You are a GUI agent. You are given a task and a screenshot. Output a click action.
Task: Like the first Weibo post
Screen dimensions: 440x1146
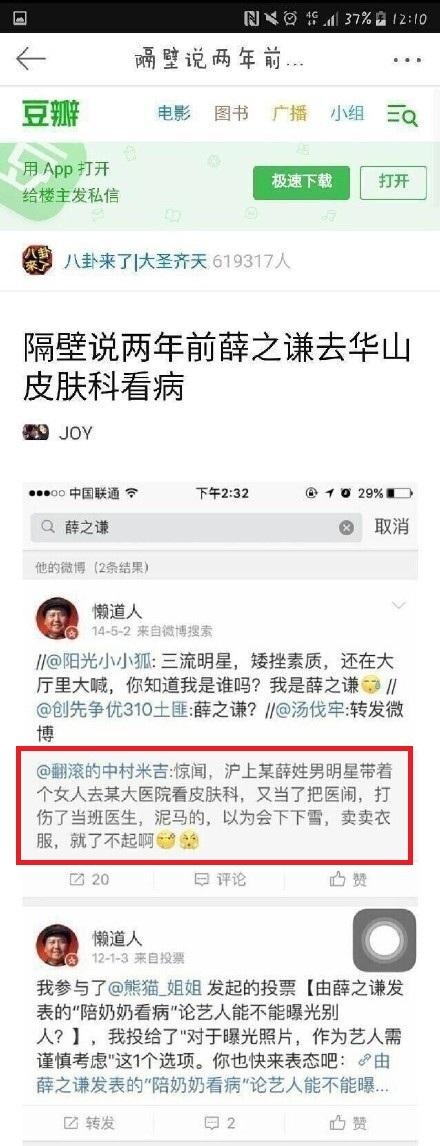(x=349, y=879)
